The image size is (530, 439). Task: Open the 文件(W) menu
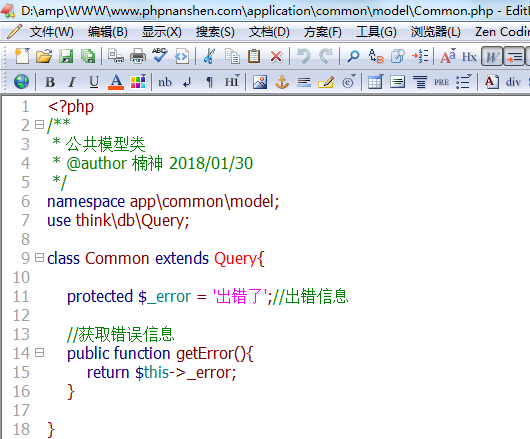(x=51, y=32)
